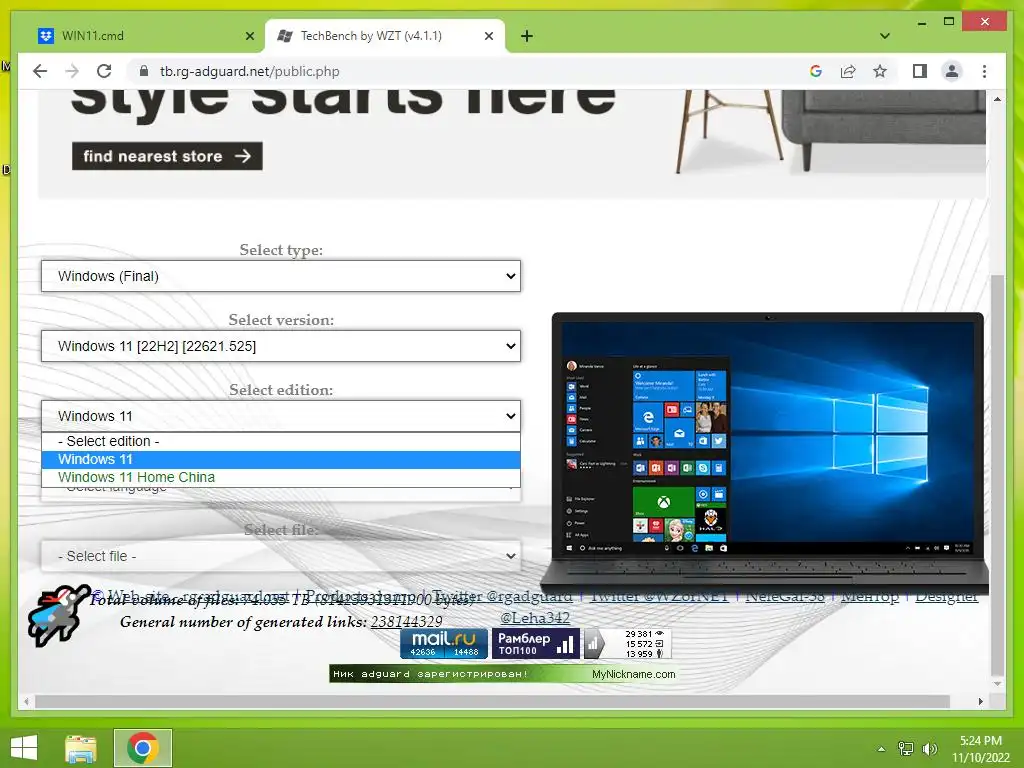Image resolution: width=1024 pixels, height=768 pixels.
Task: Choose the '- Select edition -' option
Action: click(x=281, y=441)
